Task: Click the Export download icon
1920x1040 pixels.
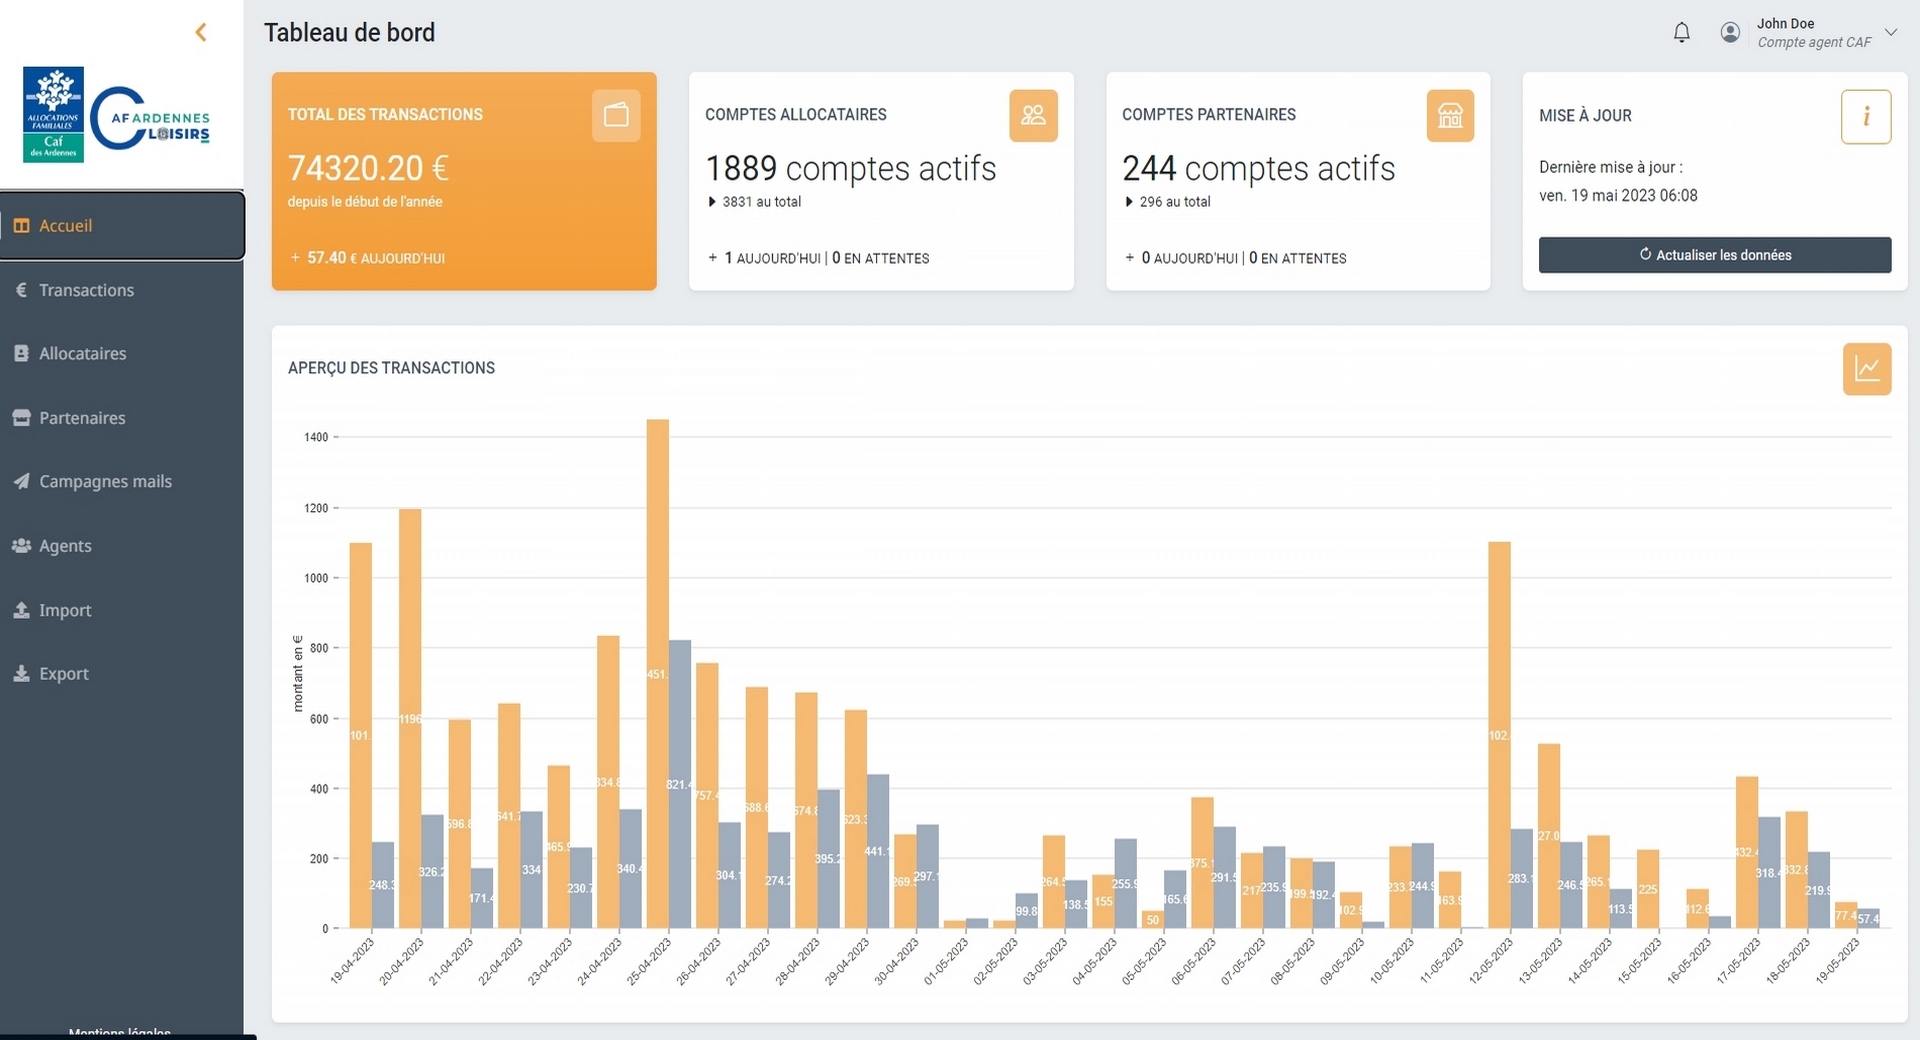Action: [21, 673]
